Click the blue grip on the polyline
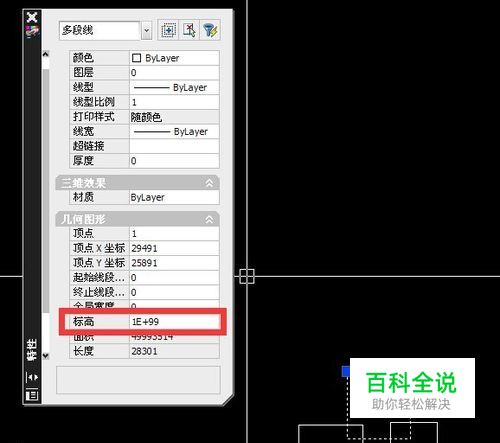 [346, 371]
